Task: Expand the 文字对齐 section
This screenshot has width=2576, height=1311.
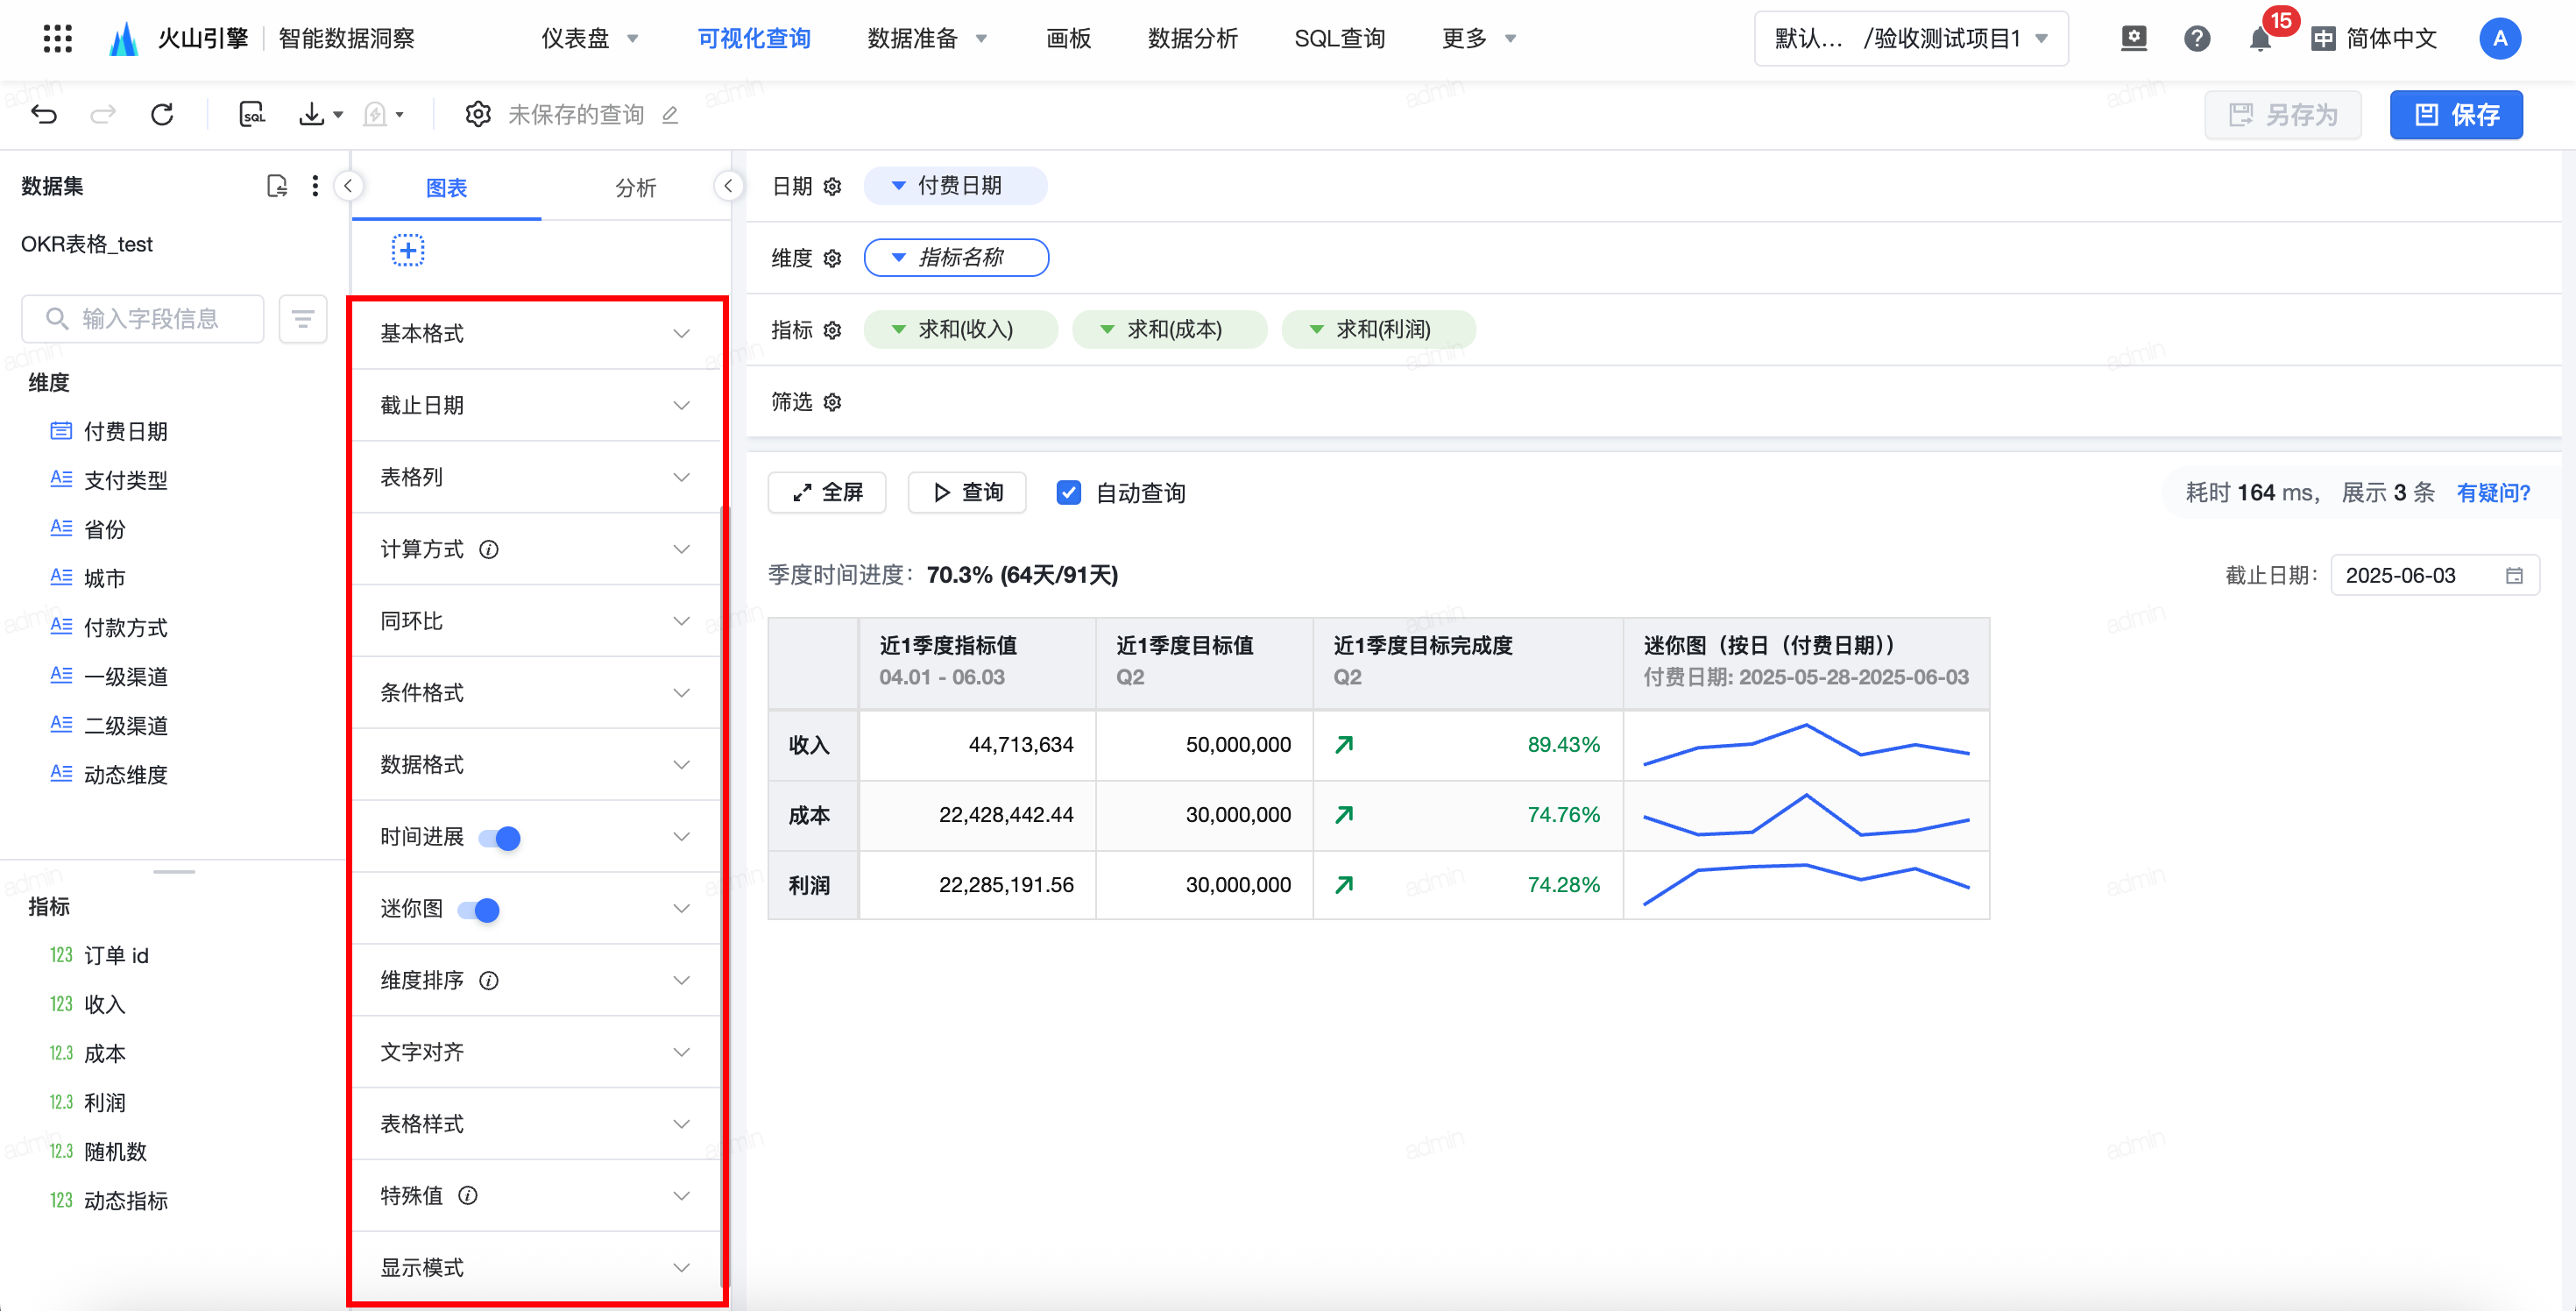Action: [536, 1052]
